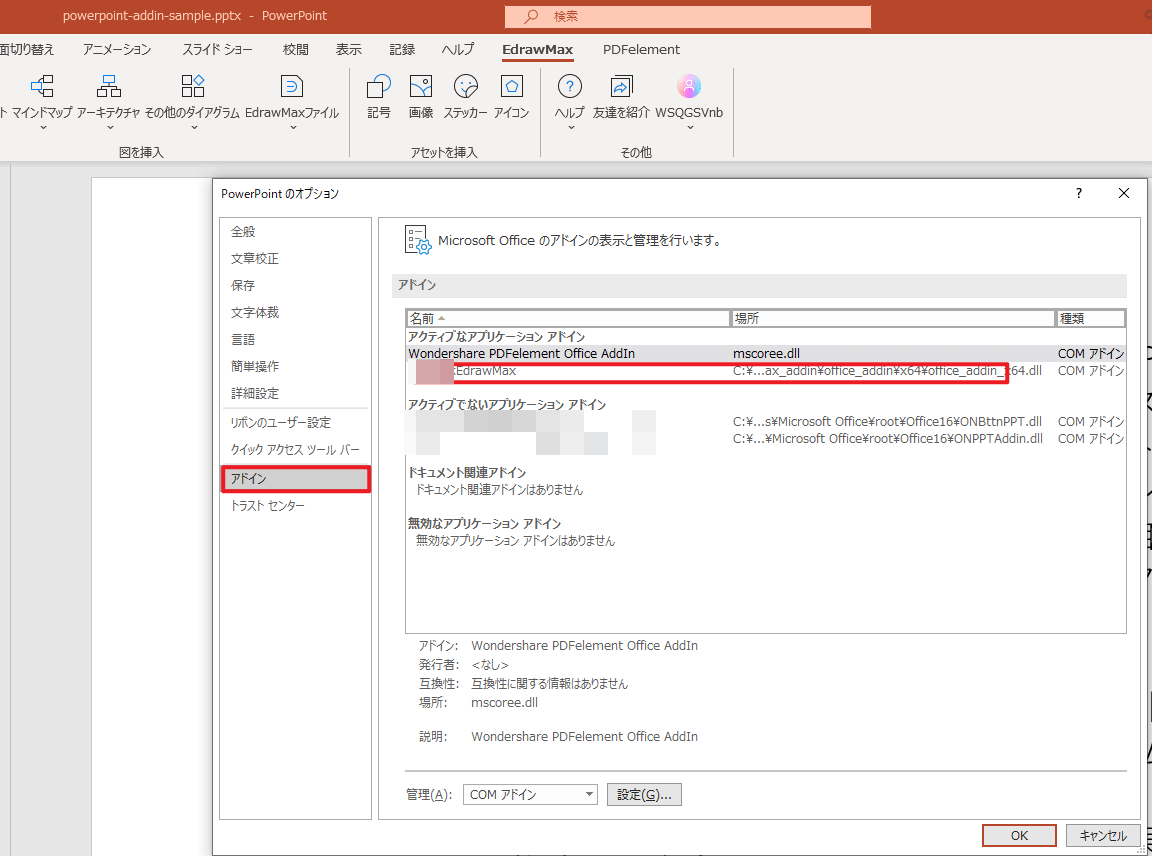Click the title bar search (検索) box
The height and width of the screenshot is (856, 1152).
click(688, 16)
